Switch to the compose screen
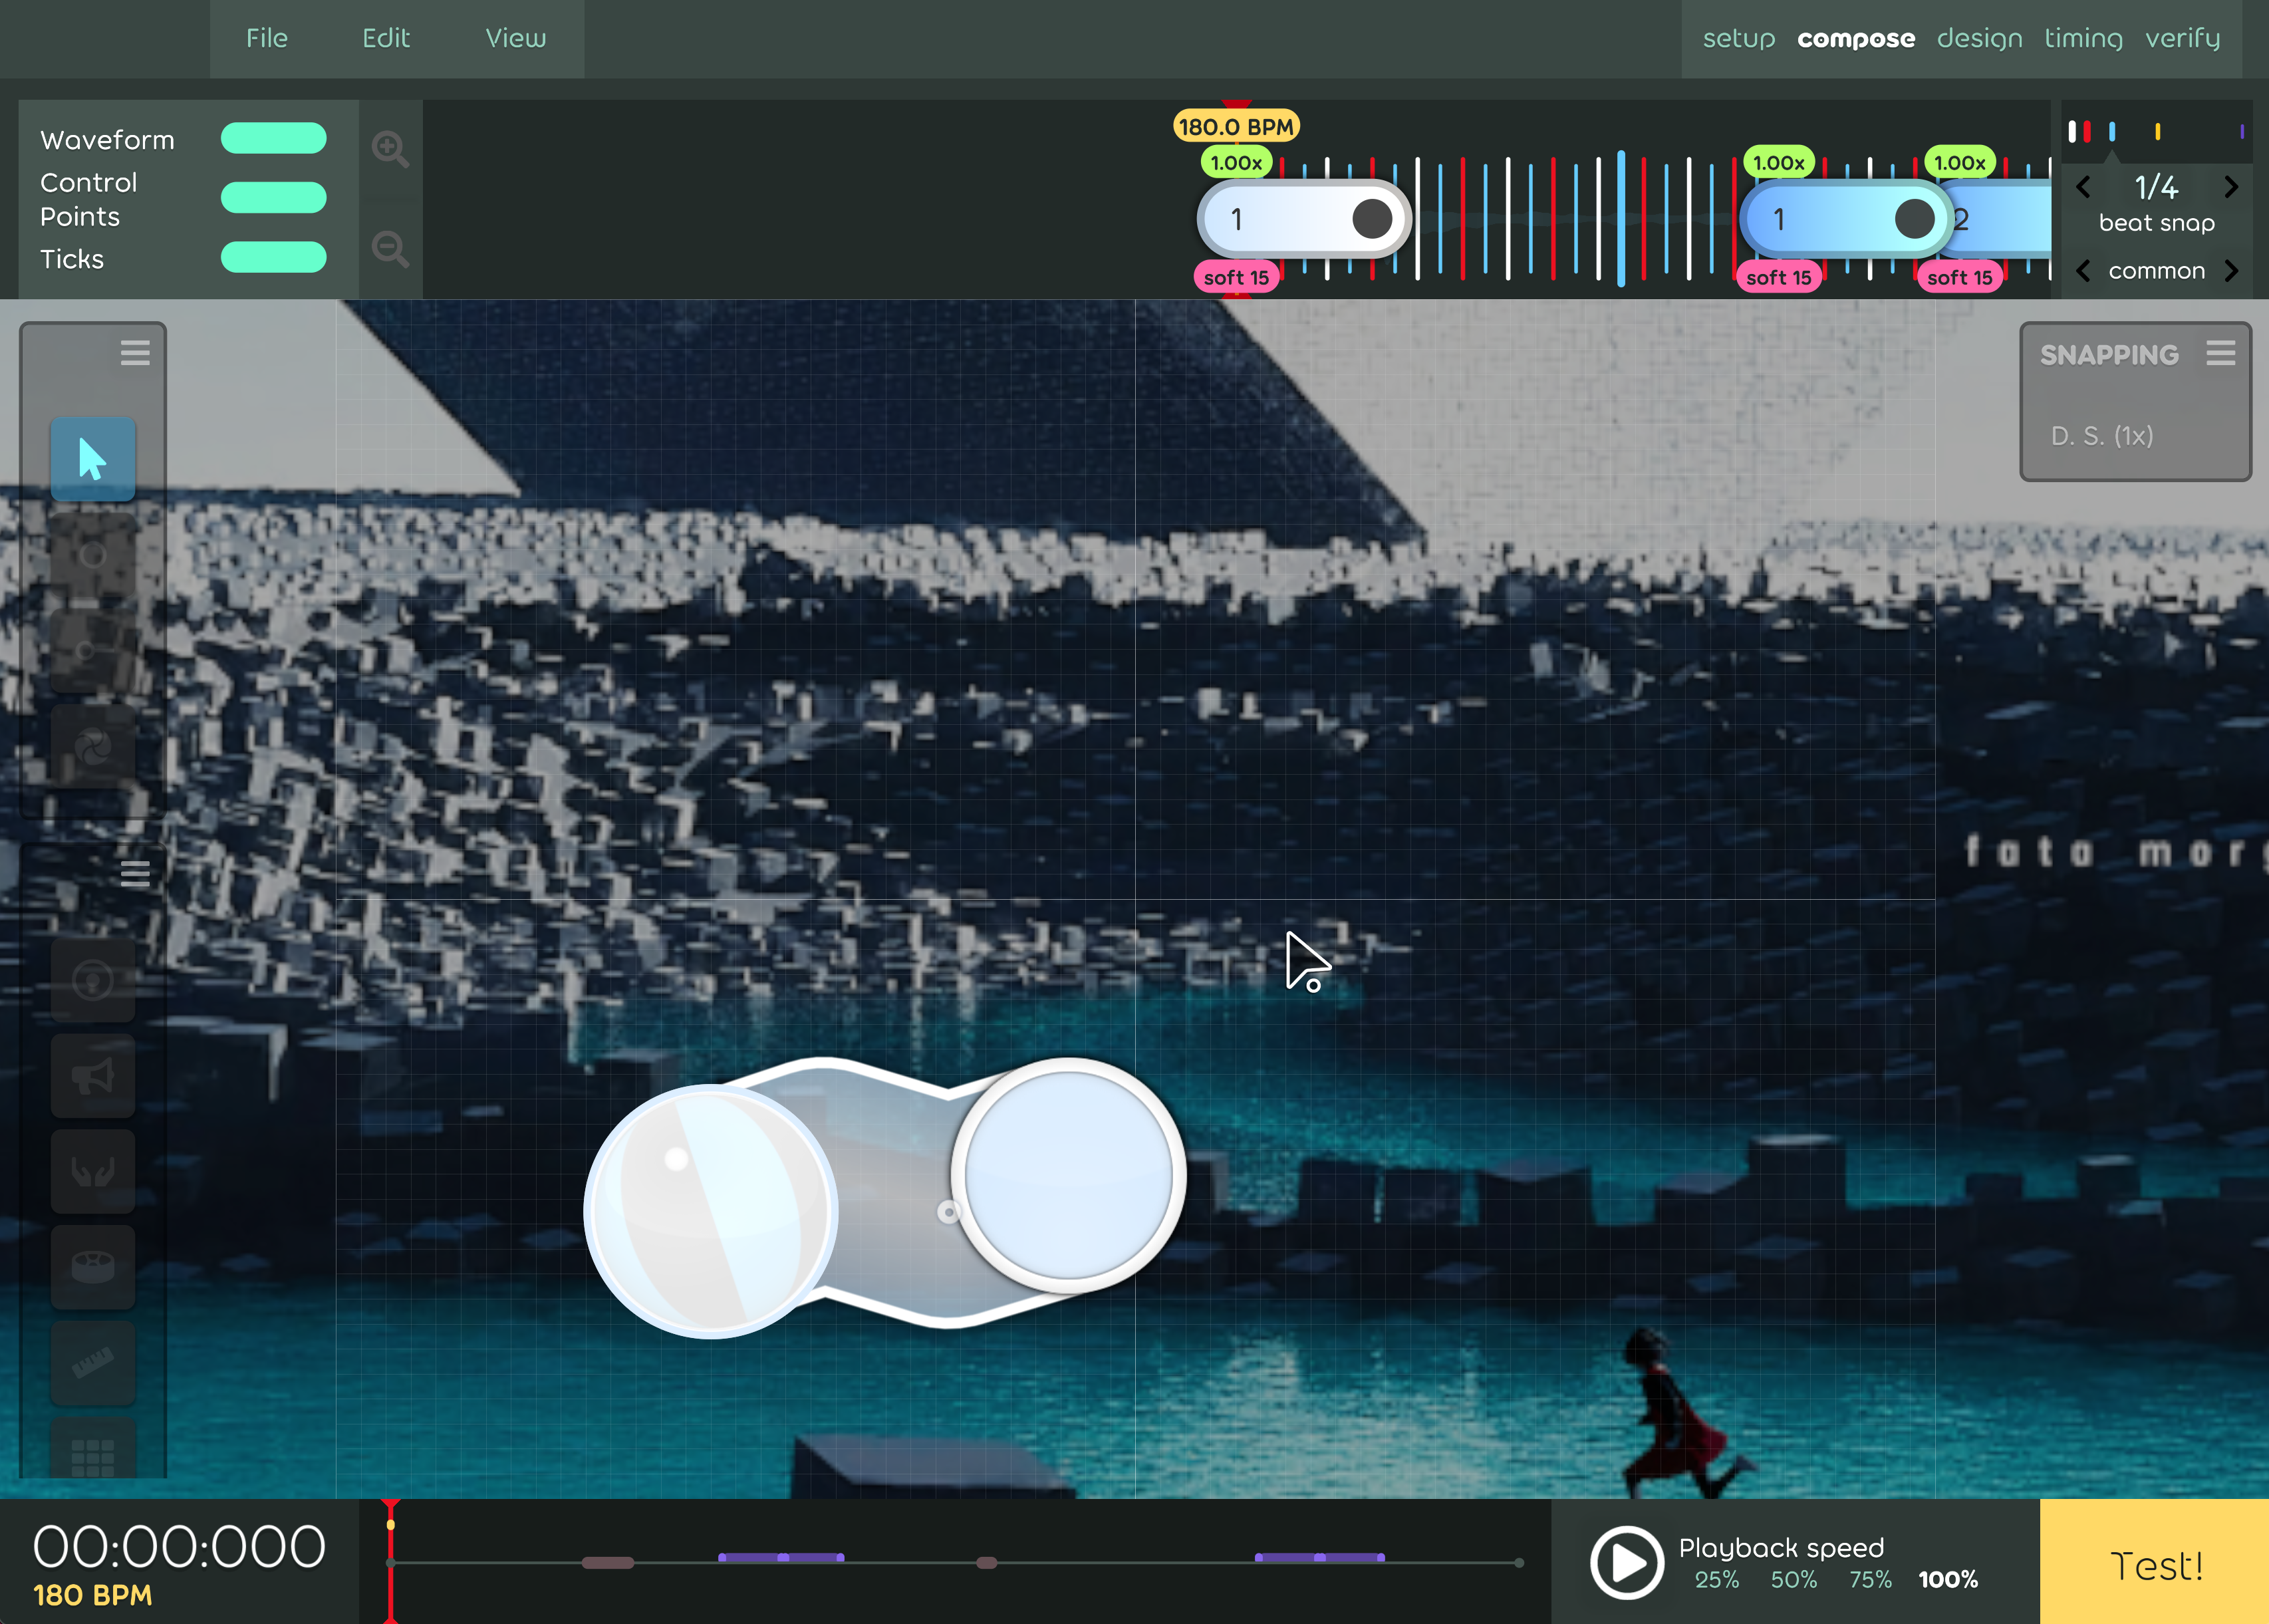2269x1624 pixels. pos(1856,38)
